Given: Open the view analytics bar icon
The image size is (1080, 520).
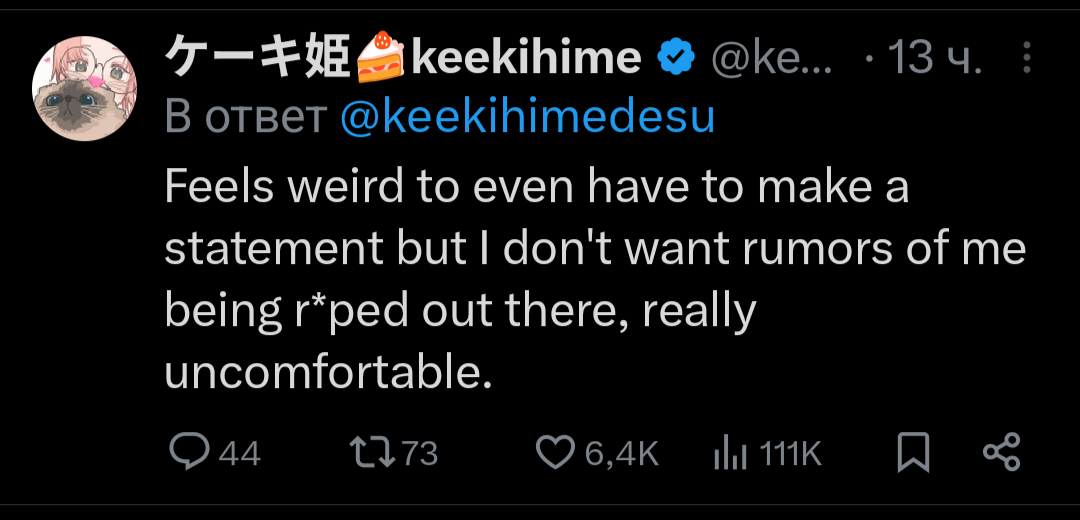Looking at the screenshot, I should click(x=730, y=454).
